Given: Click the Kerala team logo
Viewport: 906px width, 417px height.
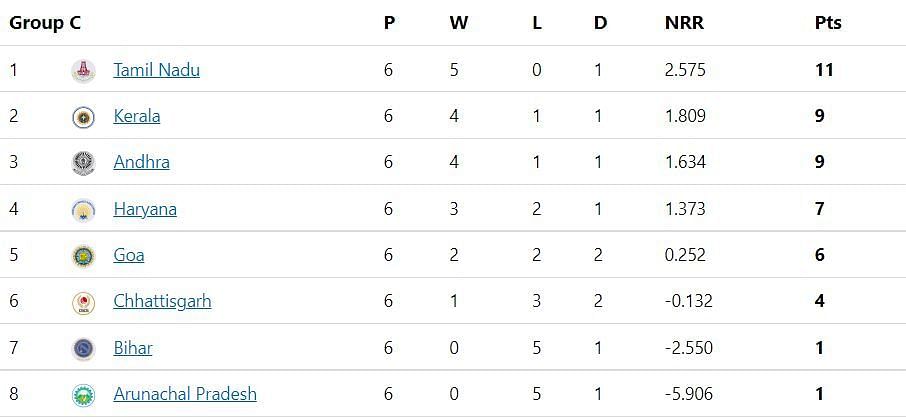Looking at the screenshot, I should (83, 117).
